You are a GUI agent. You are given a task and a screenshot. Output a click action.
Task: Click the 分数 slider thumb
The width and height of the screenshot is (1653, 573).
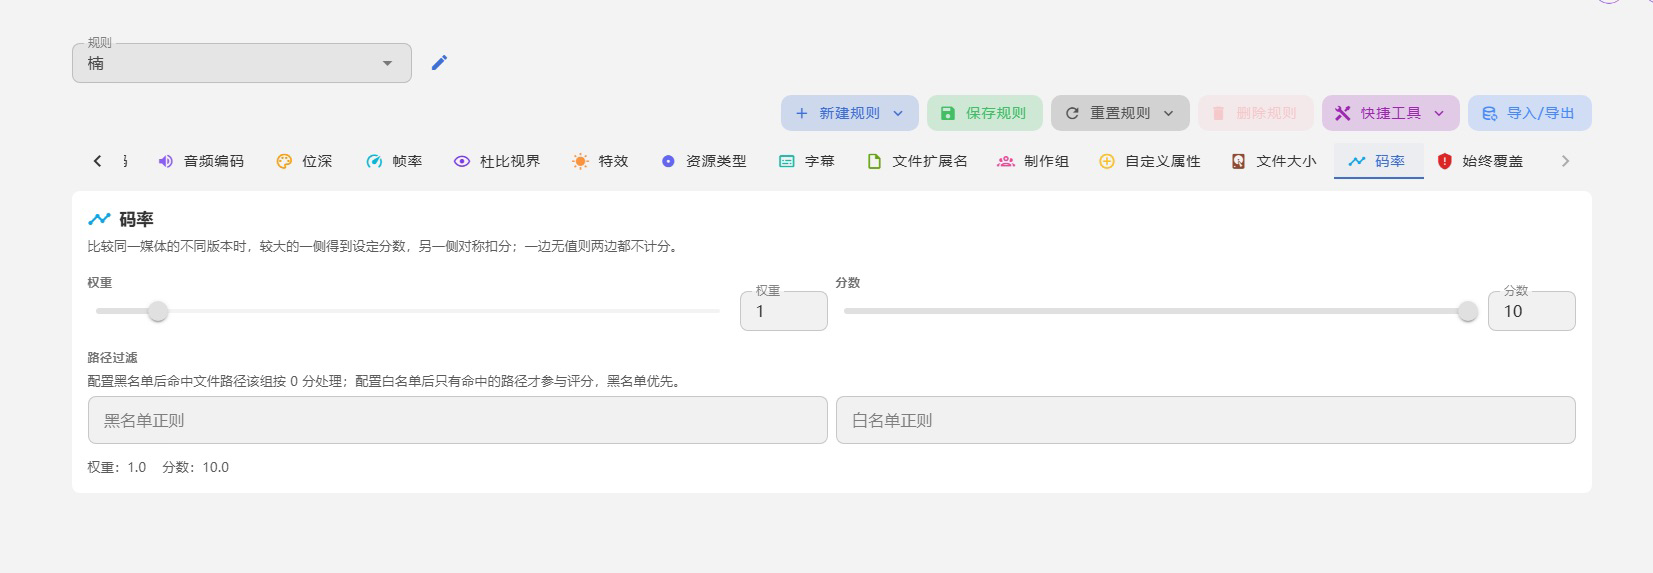1467,311
